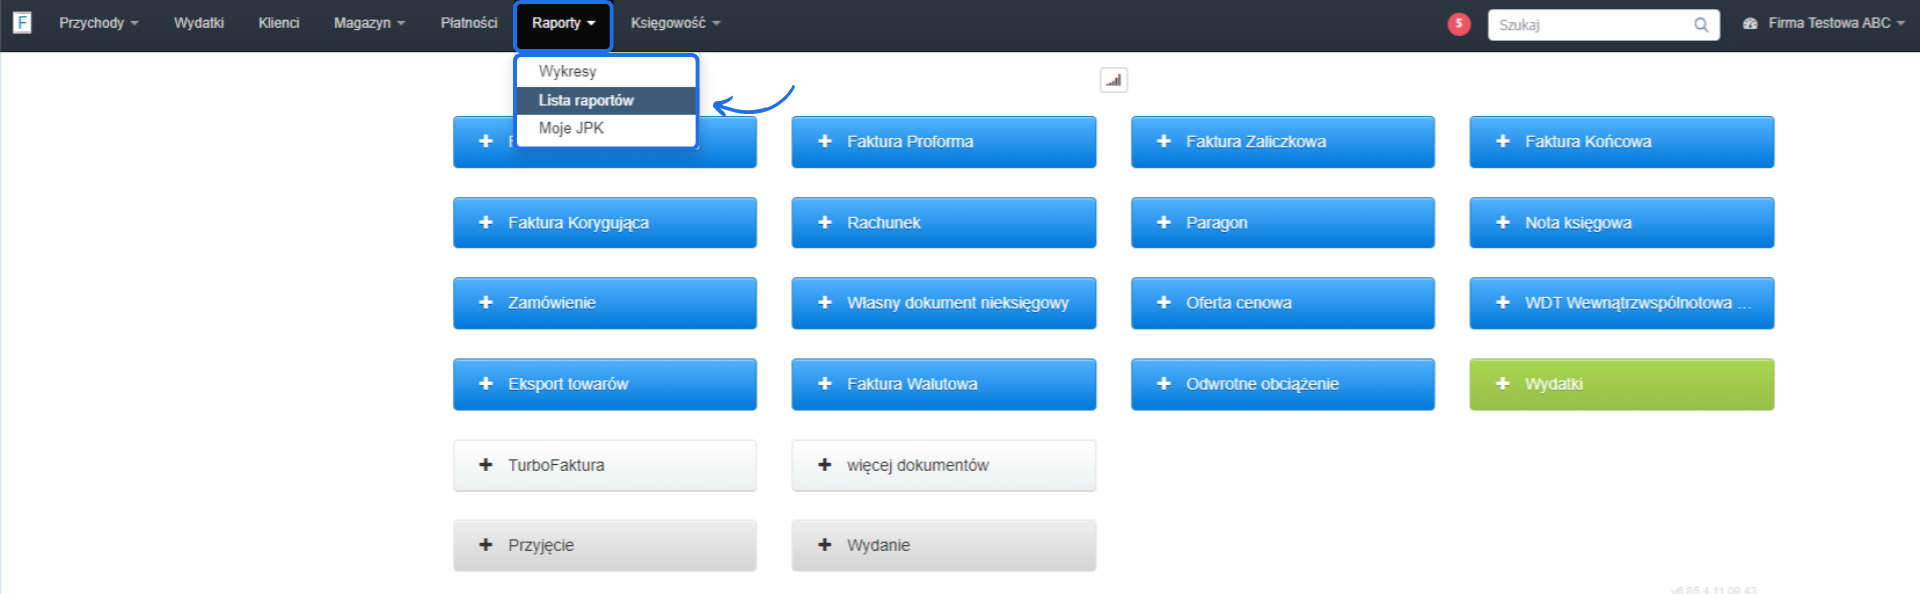The width and height of the screenshot is (1920, 594).
Task: Collapse the Raporty dropdown menu
Action: point(563,23)
